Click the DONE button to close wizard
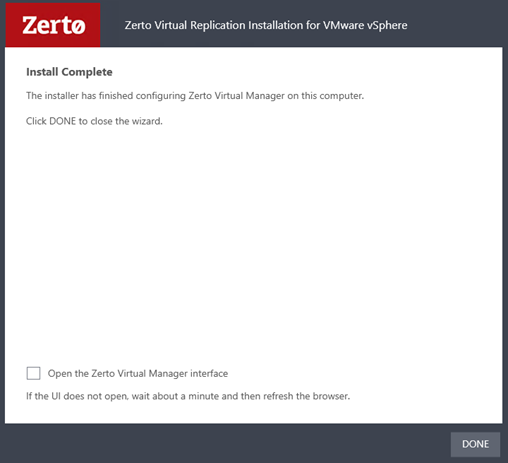Image resolution: width=508 pixels, height=463 pixels. coord(475,444)
